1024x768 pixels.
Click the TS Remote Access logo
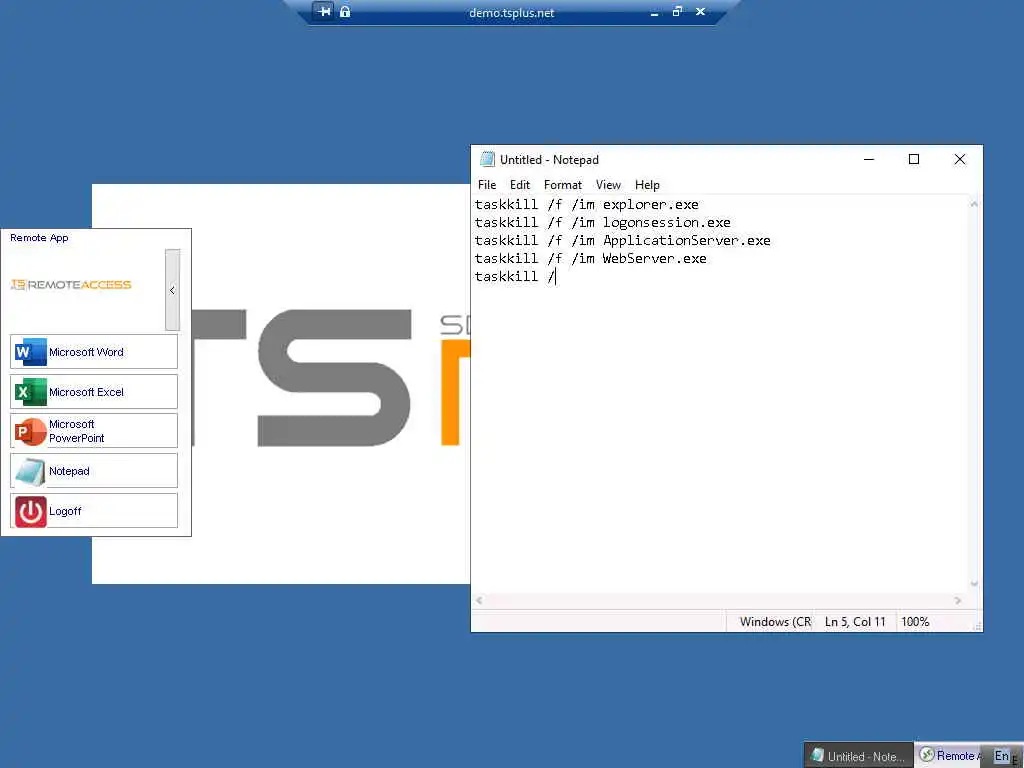coord(71,285)
